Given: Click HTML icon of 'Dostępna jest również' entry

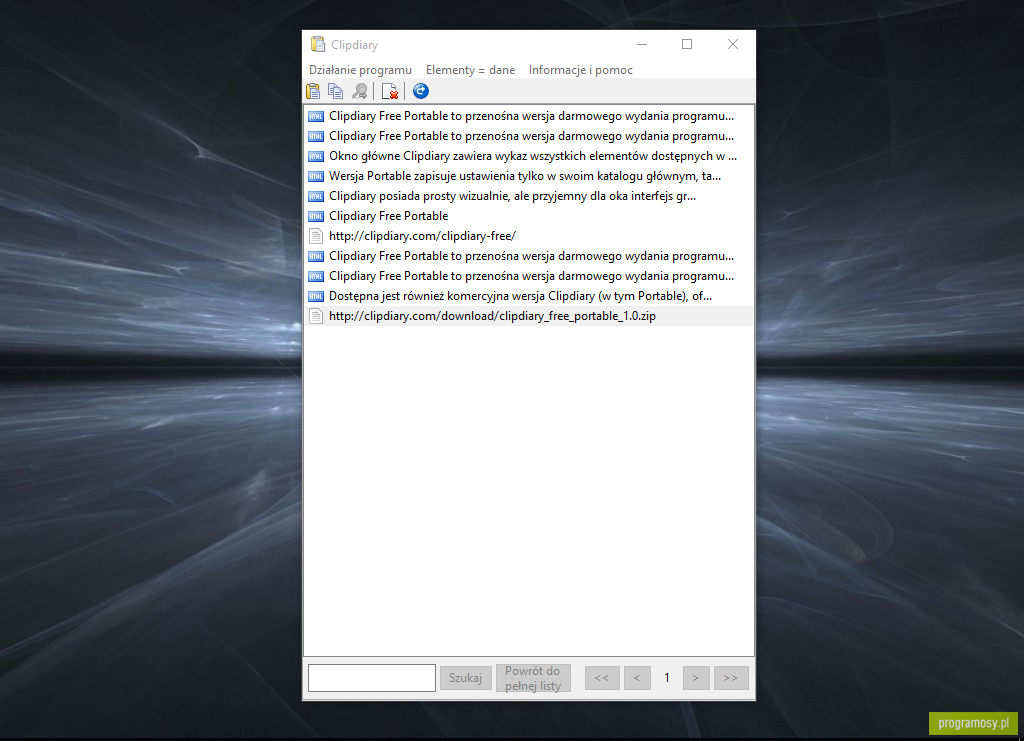Looking at the screenshot, I should pyautogui.click(x=316, y=296).
